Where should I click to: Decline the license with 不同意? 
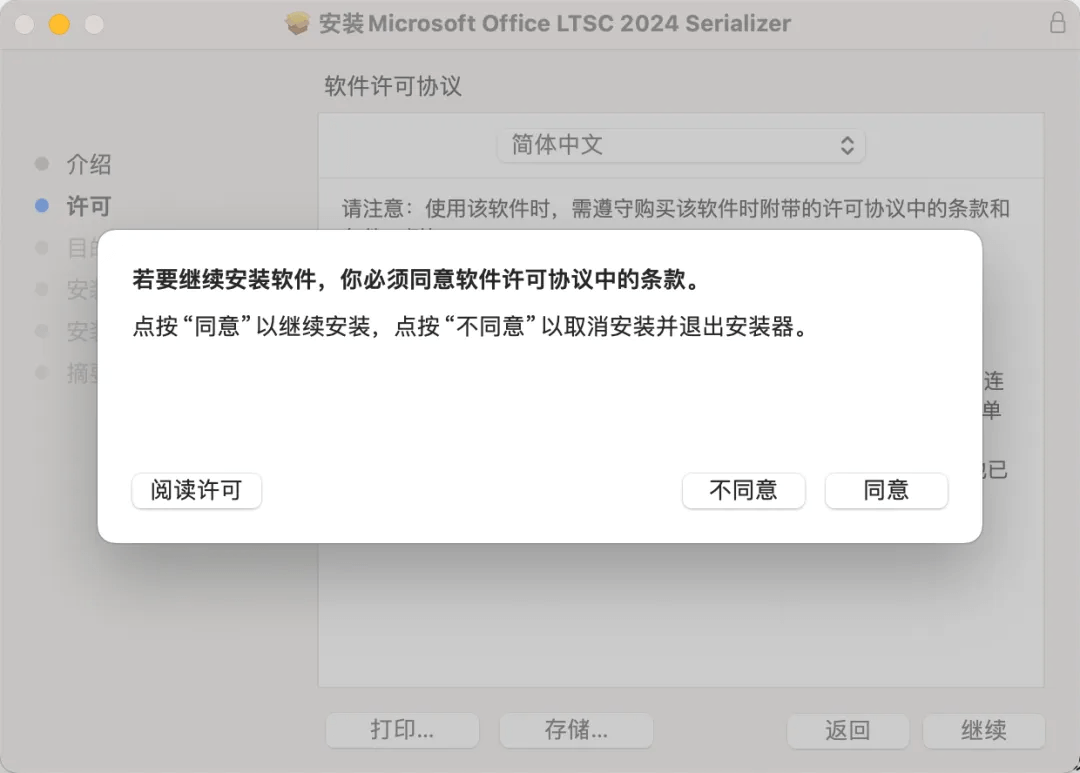(744, 491)
